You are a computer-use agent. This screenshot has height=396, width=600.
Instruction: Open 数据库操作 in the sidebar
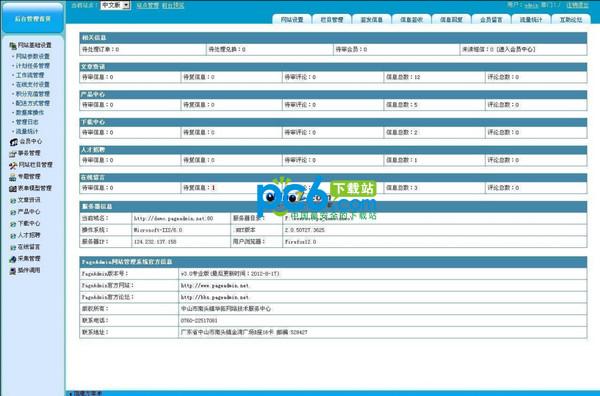coord(30,112)
